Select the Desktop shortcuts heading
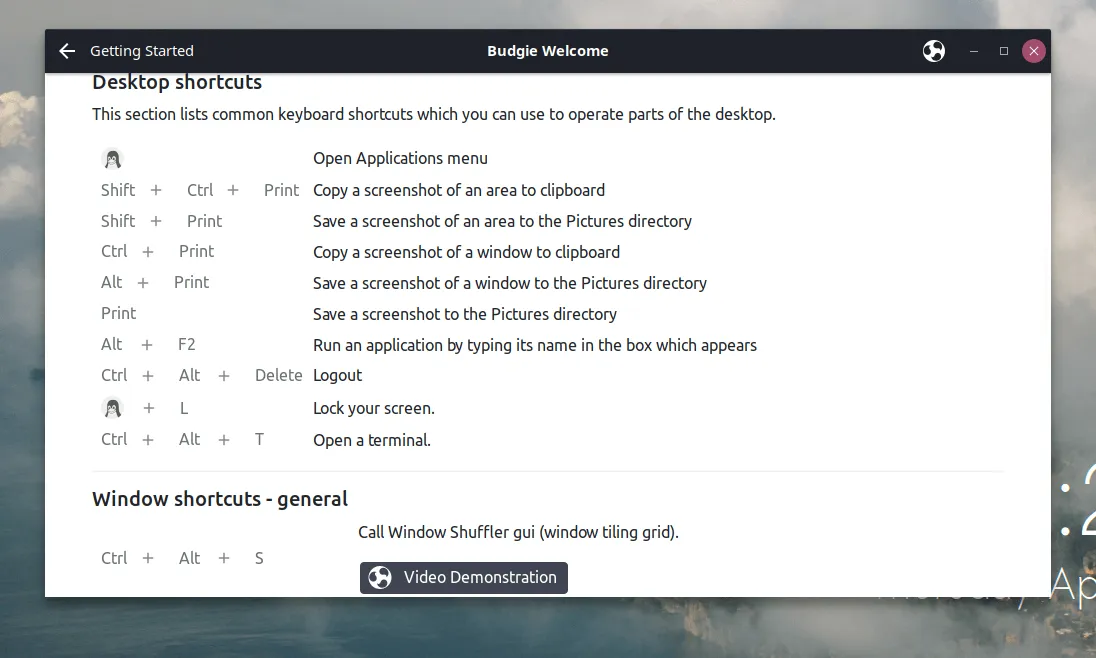The image size is (1096, 658). pos(177,83)
